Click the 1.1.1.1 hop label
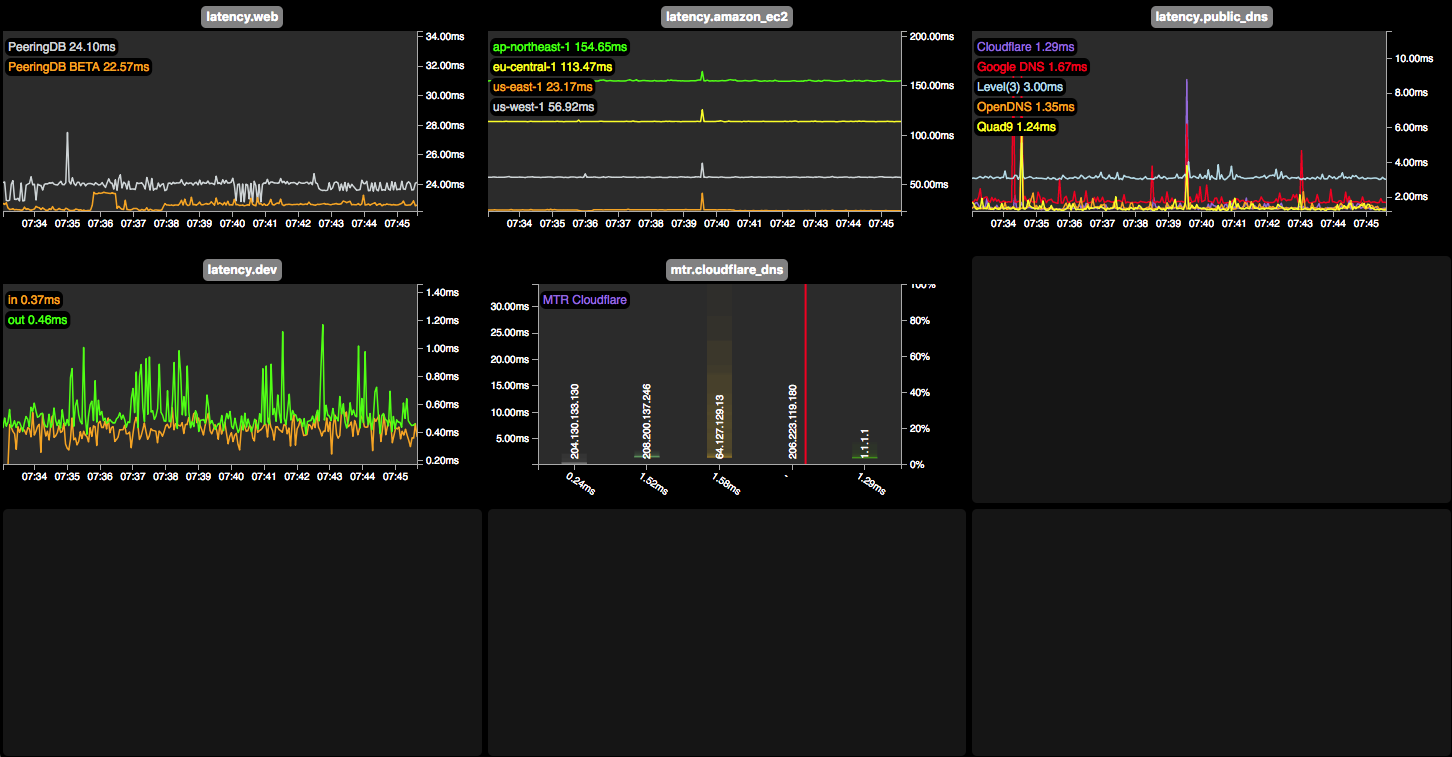The width and height of the screenshot is (1452, 757). (x=865, y=444)
